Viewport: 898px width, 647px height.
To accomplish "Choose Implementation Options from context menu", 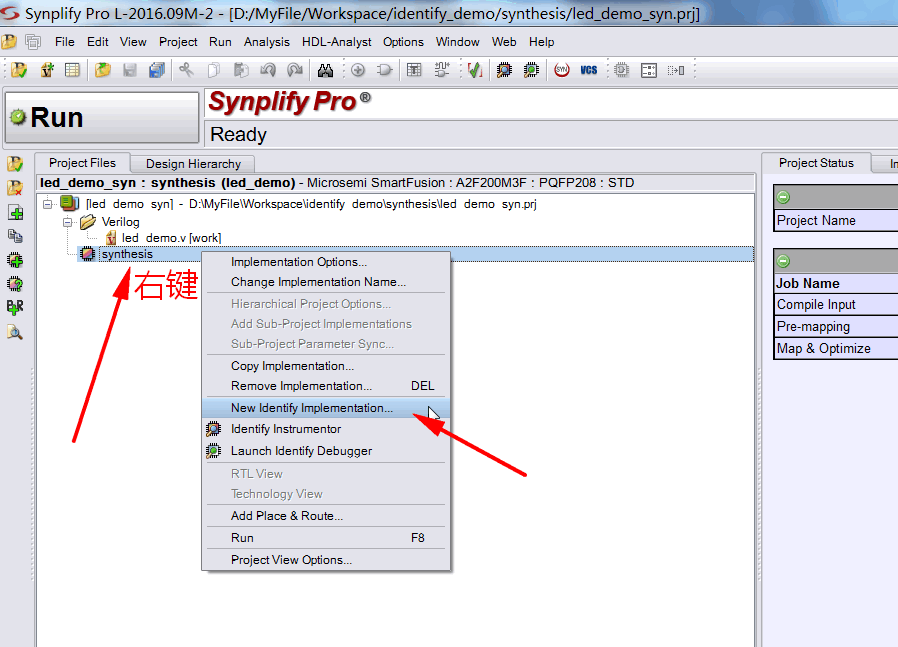I will [x=326, y=262].
